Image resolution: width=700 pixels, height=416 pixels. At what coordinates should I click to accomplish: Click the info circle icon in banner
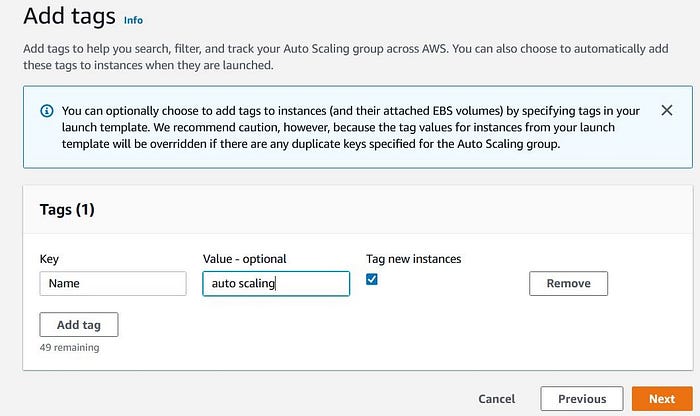pyautogui.click(x=46, y=111)
